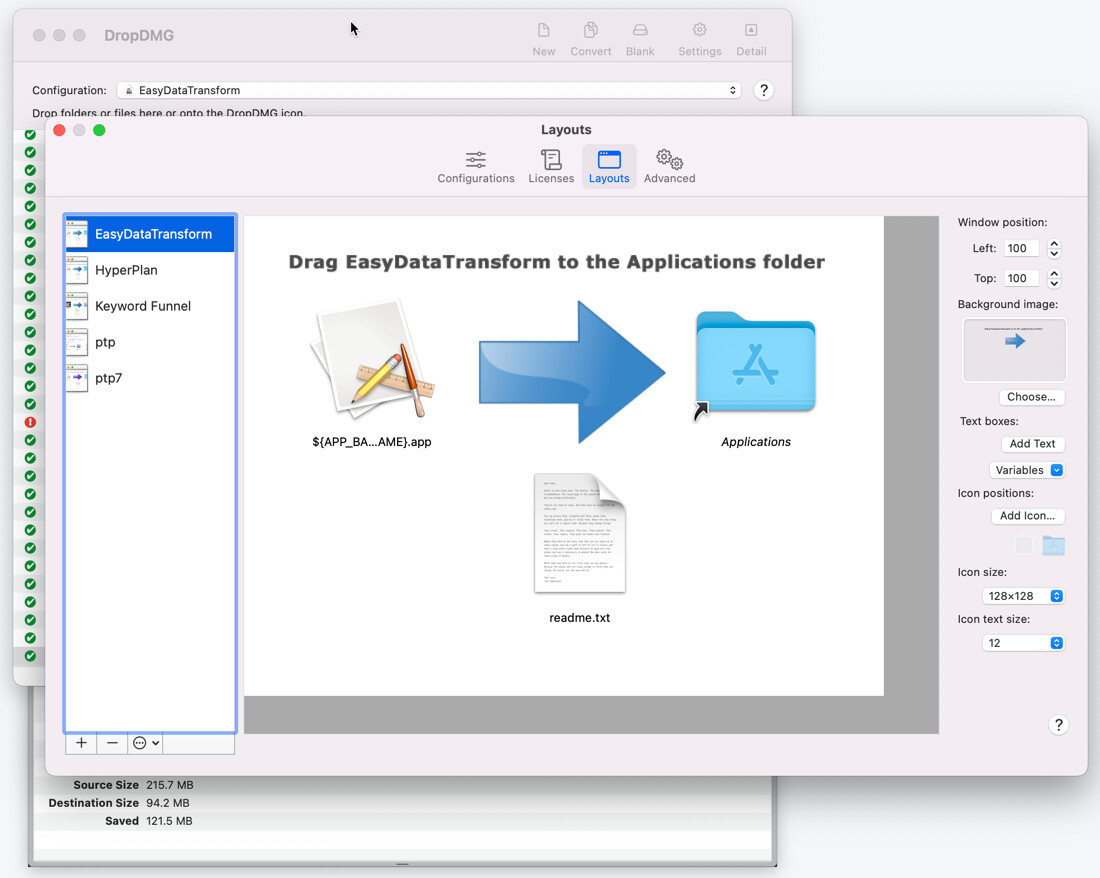Open the Licenses pane
This screenshot has width=1100, height=878.
(551, 166)
